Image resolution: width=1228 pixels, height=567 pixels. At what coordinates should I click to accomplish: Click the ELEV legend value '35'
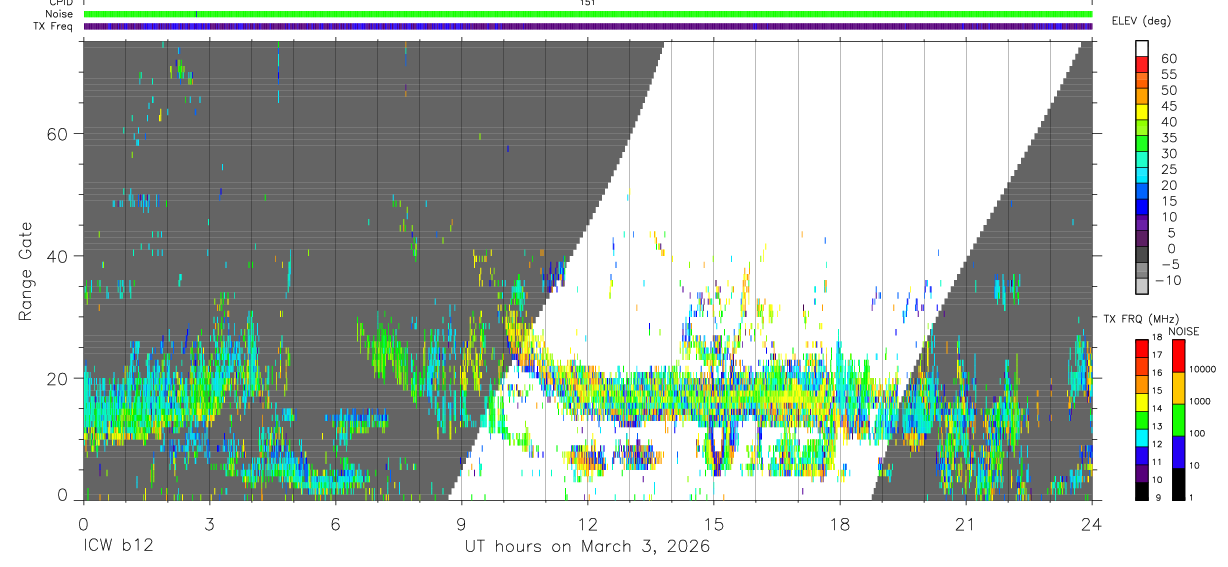pyautogui.click(x=1168, y=137)
